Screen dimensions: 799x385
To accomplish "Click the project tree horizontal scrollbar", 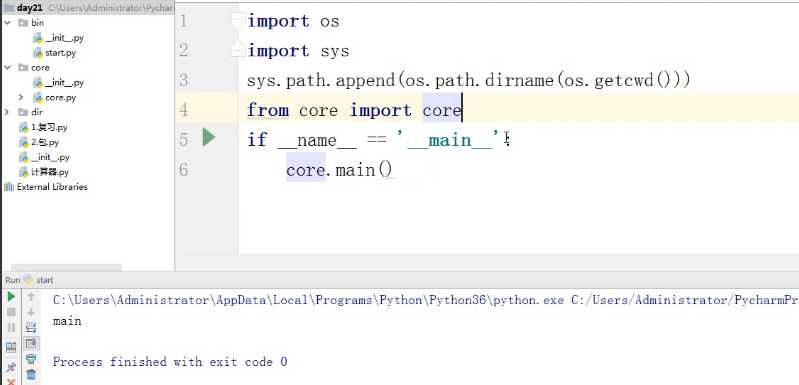I will click(x=66, y=267).
